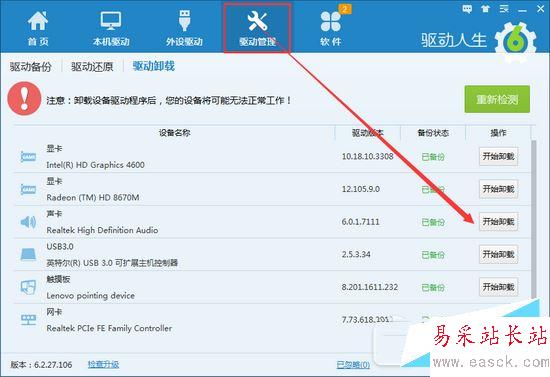Open the title bar menu icon
This screenshot has width=550, height=377.
[x=504, y=9]
